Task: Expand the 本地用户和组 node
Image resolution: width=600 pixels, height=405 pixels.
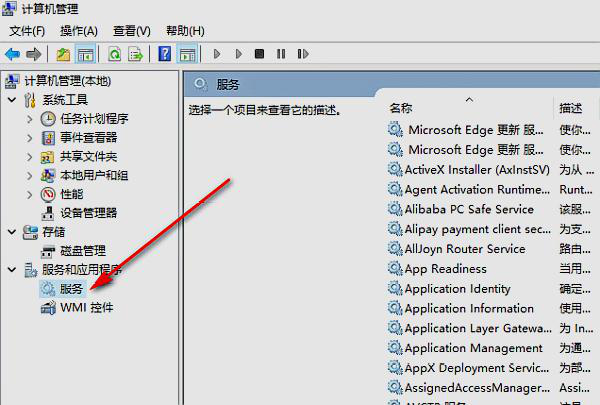Action: (30, 175)
